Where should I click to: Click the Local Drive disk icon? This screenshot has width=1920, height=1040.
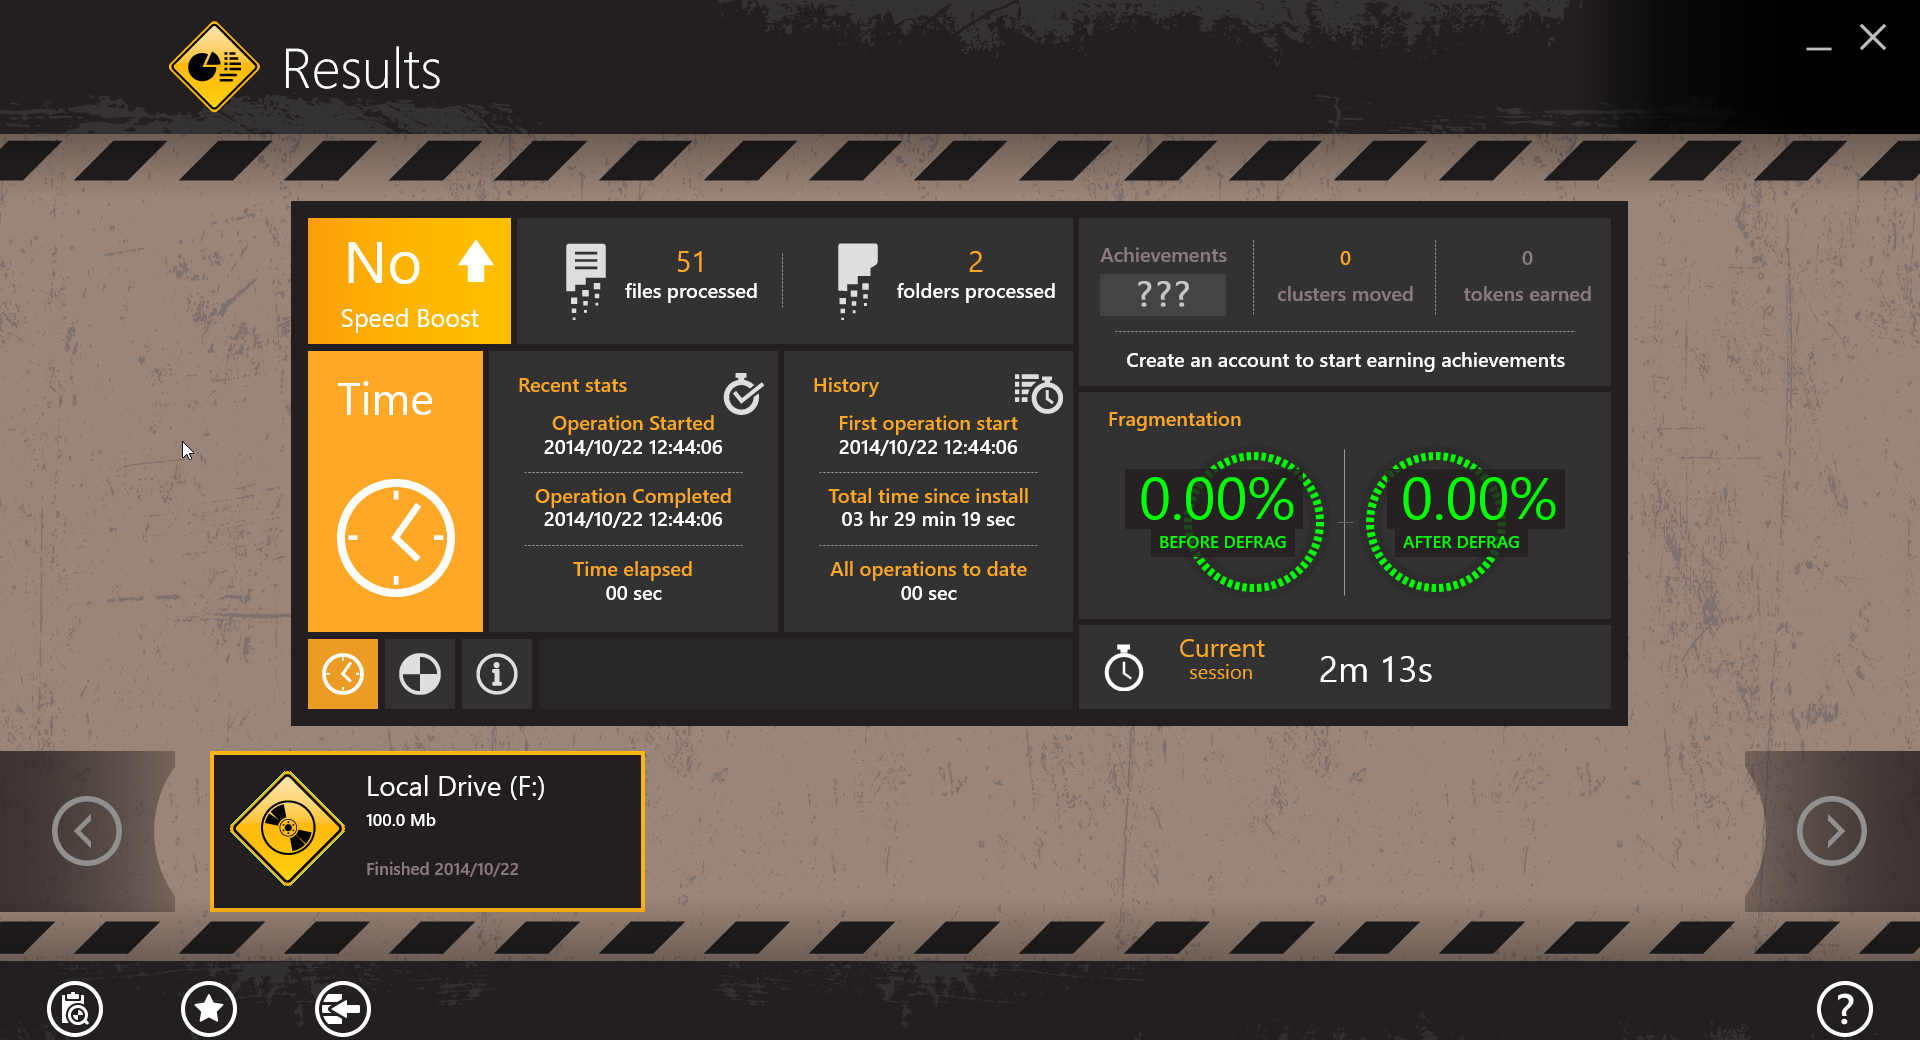(288, 828)
